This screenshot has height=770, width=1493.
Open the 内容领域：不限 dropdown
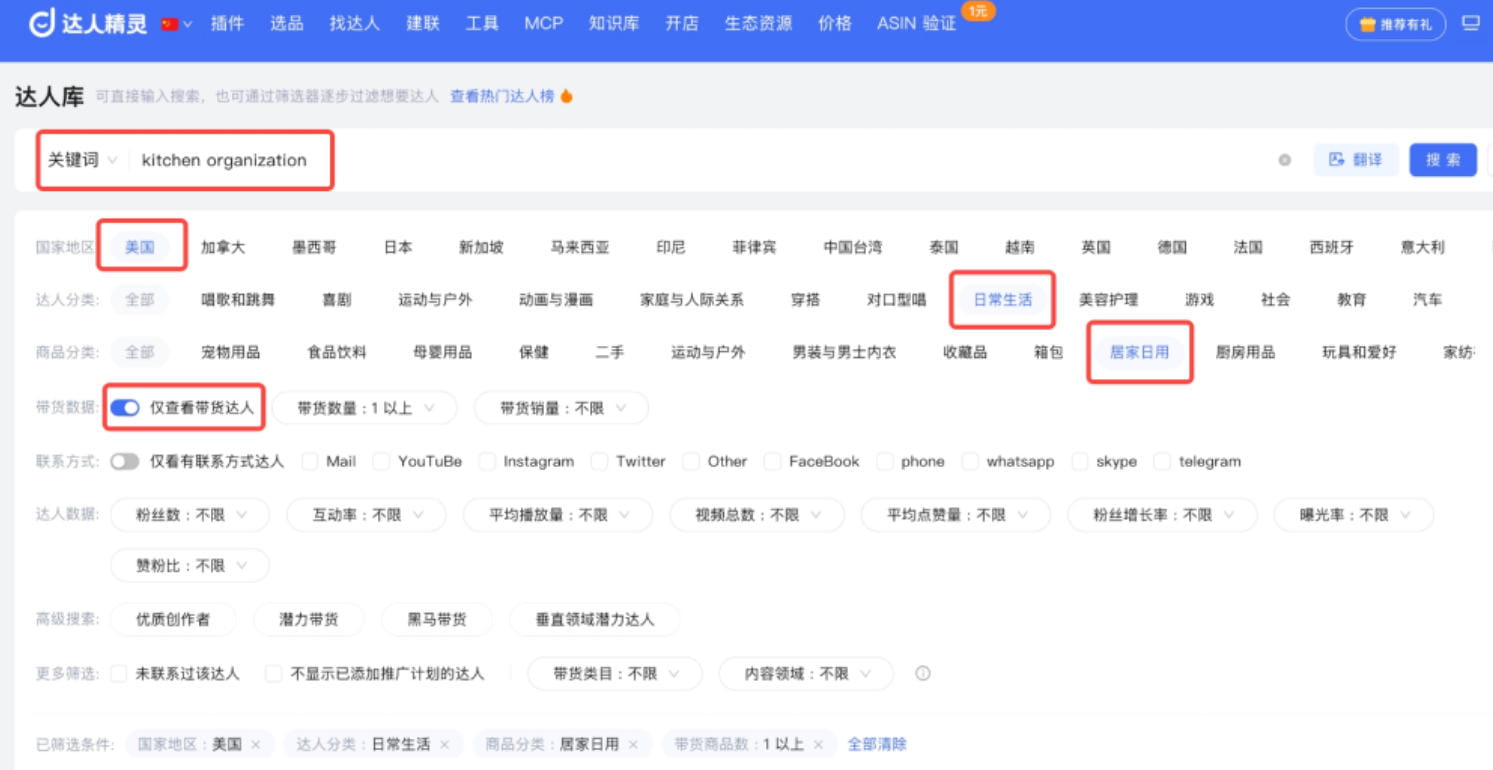pos(806,674)
